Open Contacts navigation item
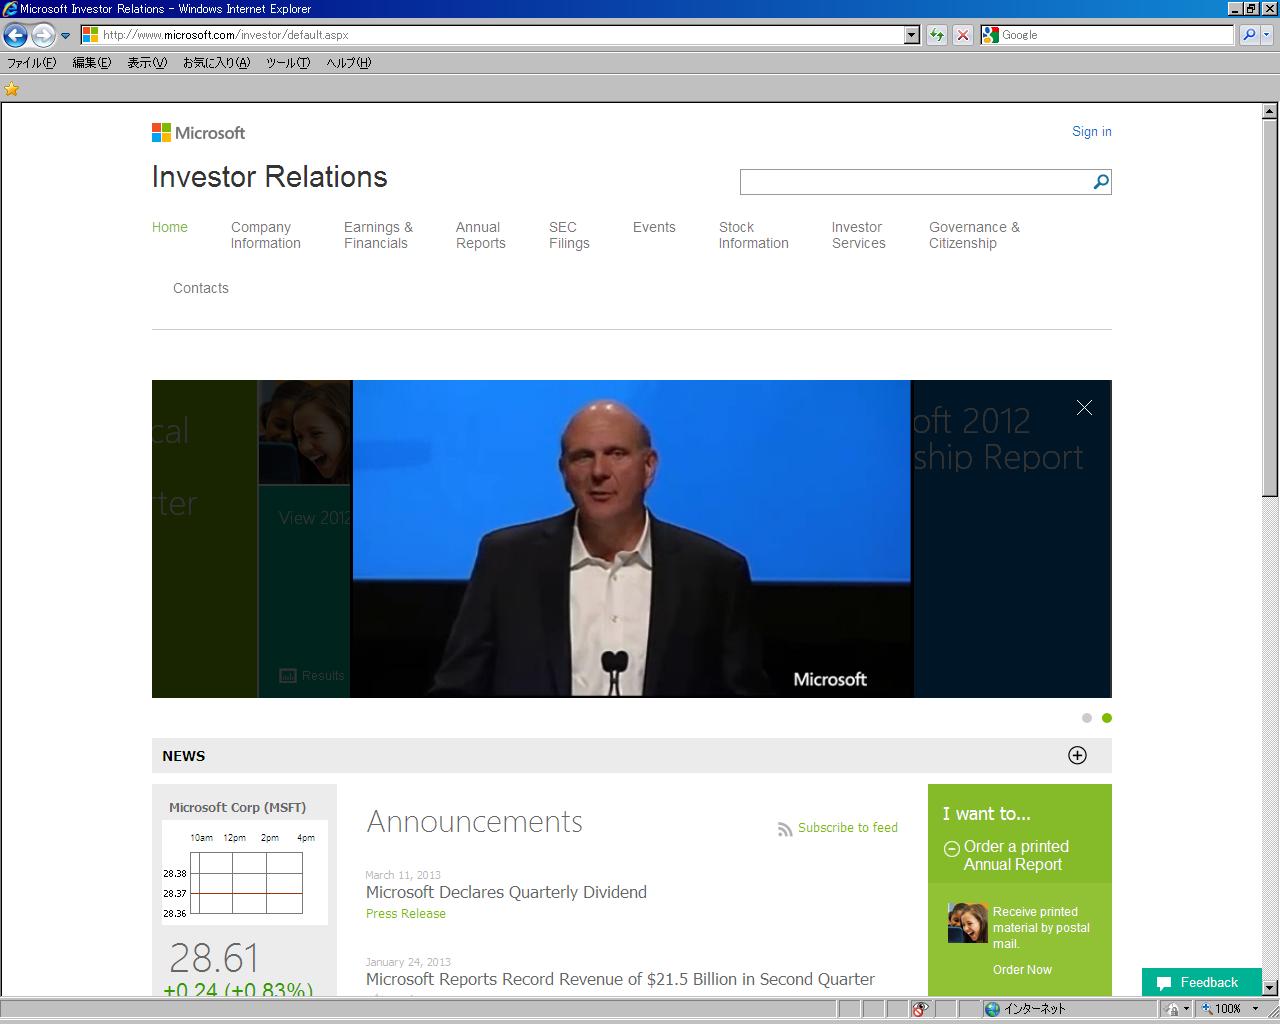 pos(201,288)
